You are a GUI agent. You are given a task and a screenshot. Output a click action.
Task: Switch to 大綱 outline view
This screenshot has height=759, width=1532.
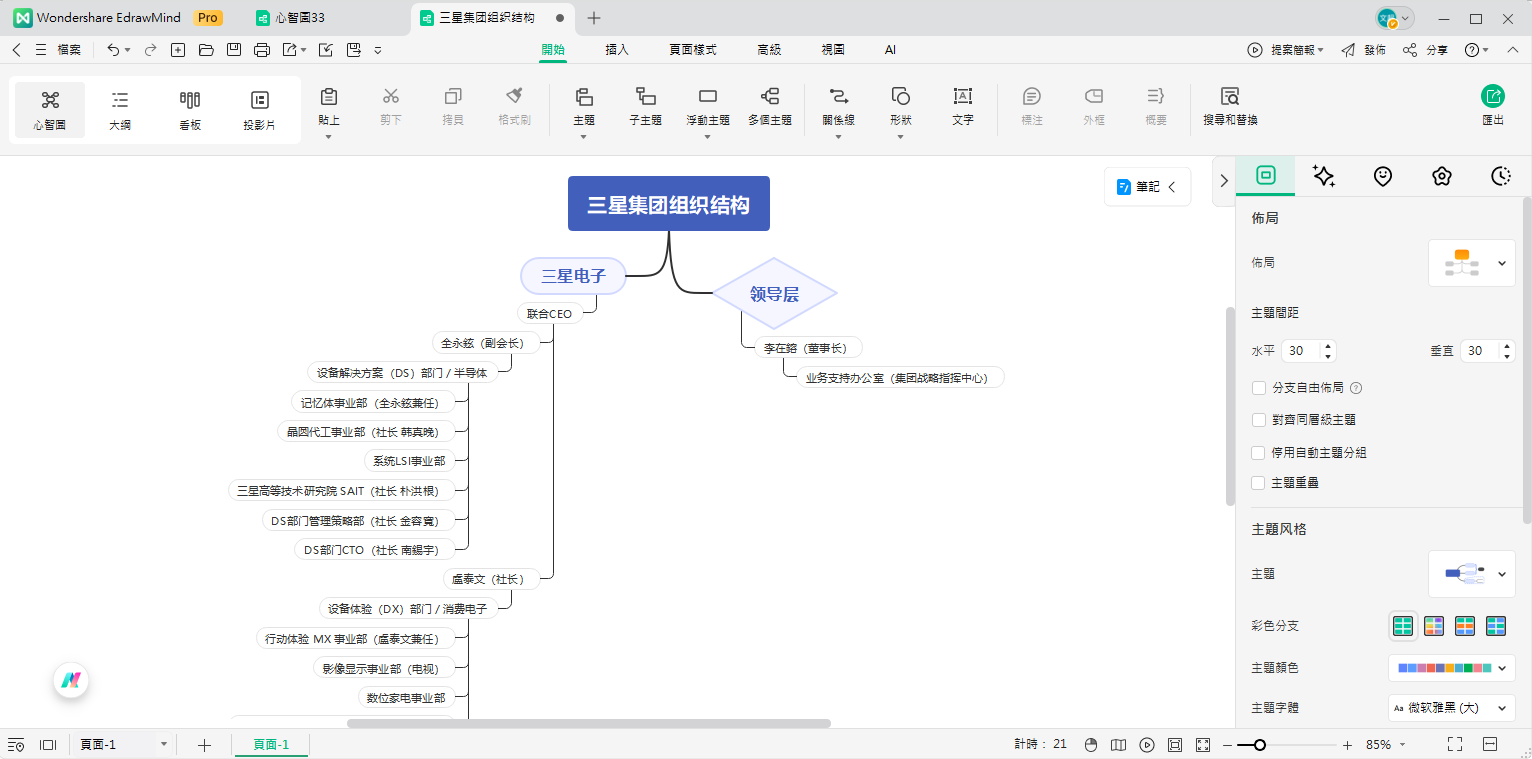tap(120, 109)
